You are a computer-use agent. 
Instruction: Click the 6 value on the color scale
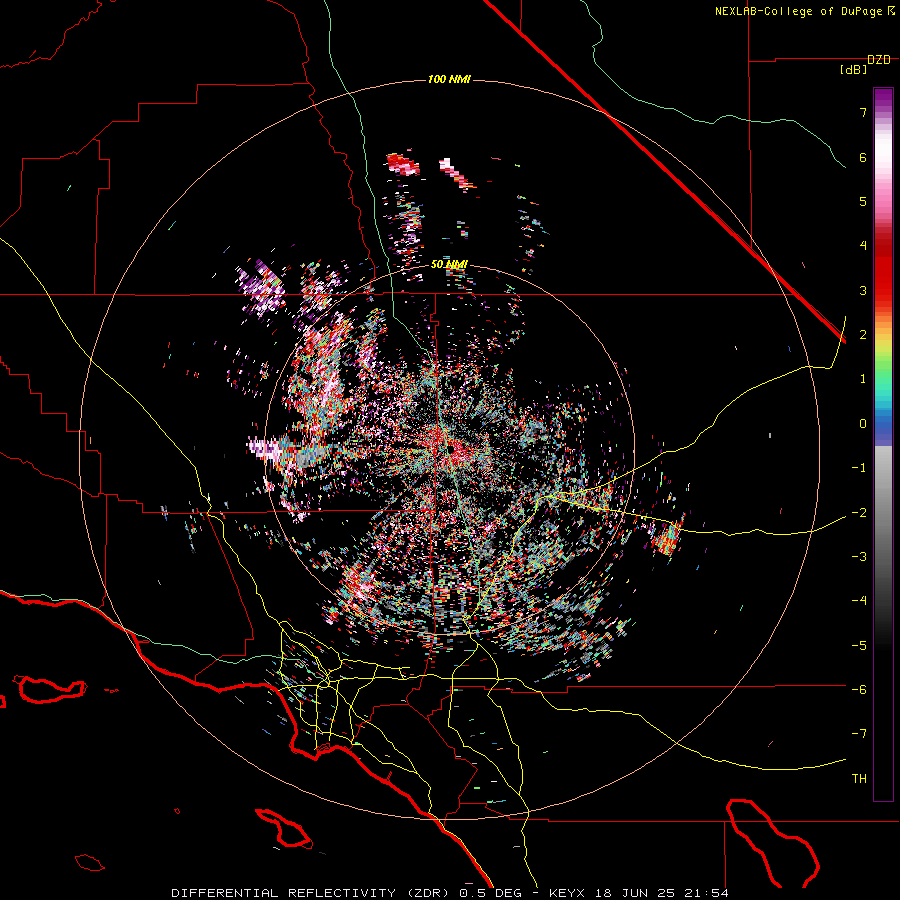(863, 157)
